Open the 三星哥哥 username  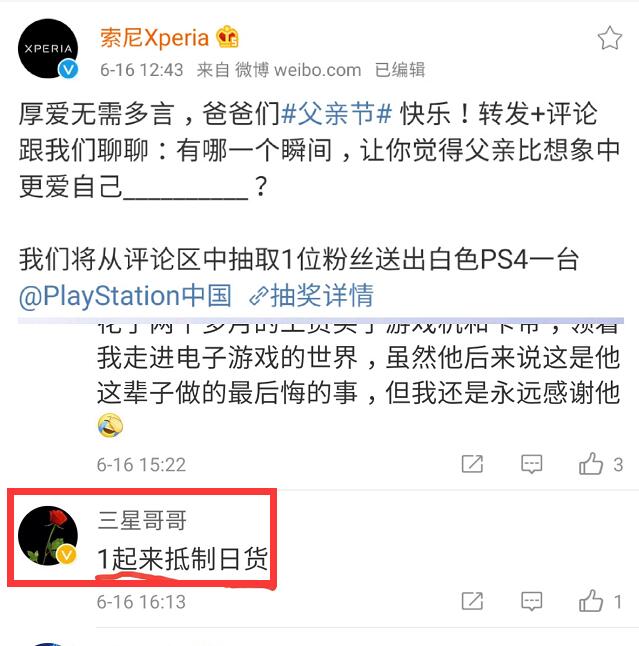pos(142,520)
